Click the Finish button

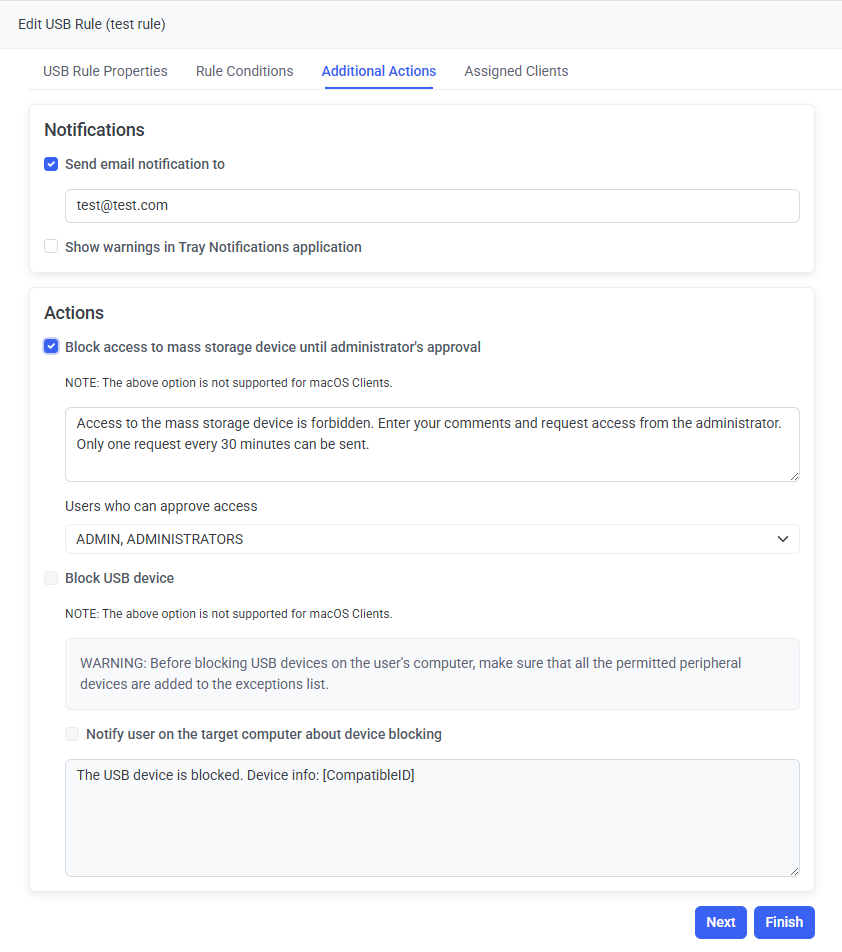tap(784, 922)
